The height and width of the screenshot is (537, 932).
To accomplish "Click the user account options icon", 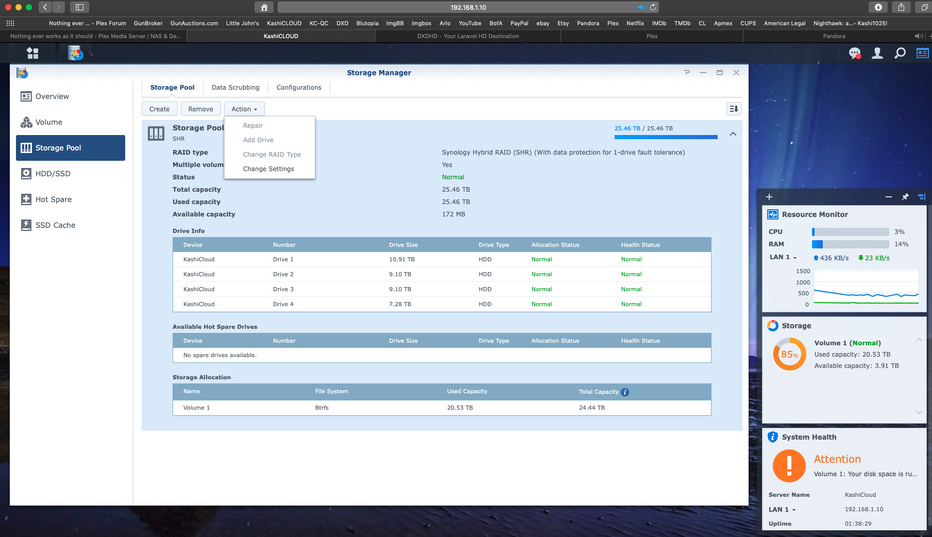I will click(878, 53).
